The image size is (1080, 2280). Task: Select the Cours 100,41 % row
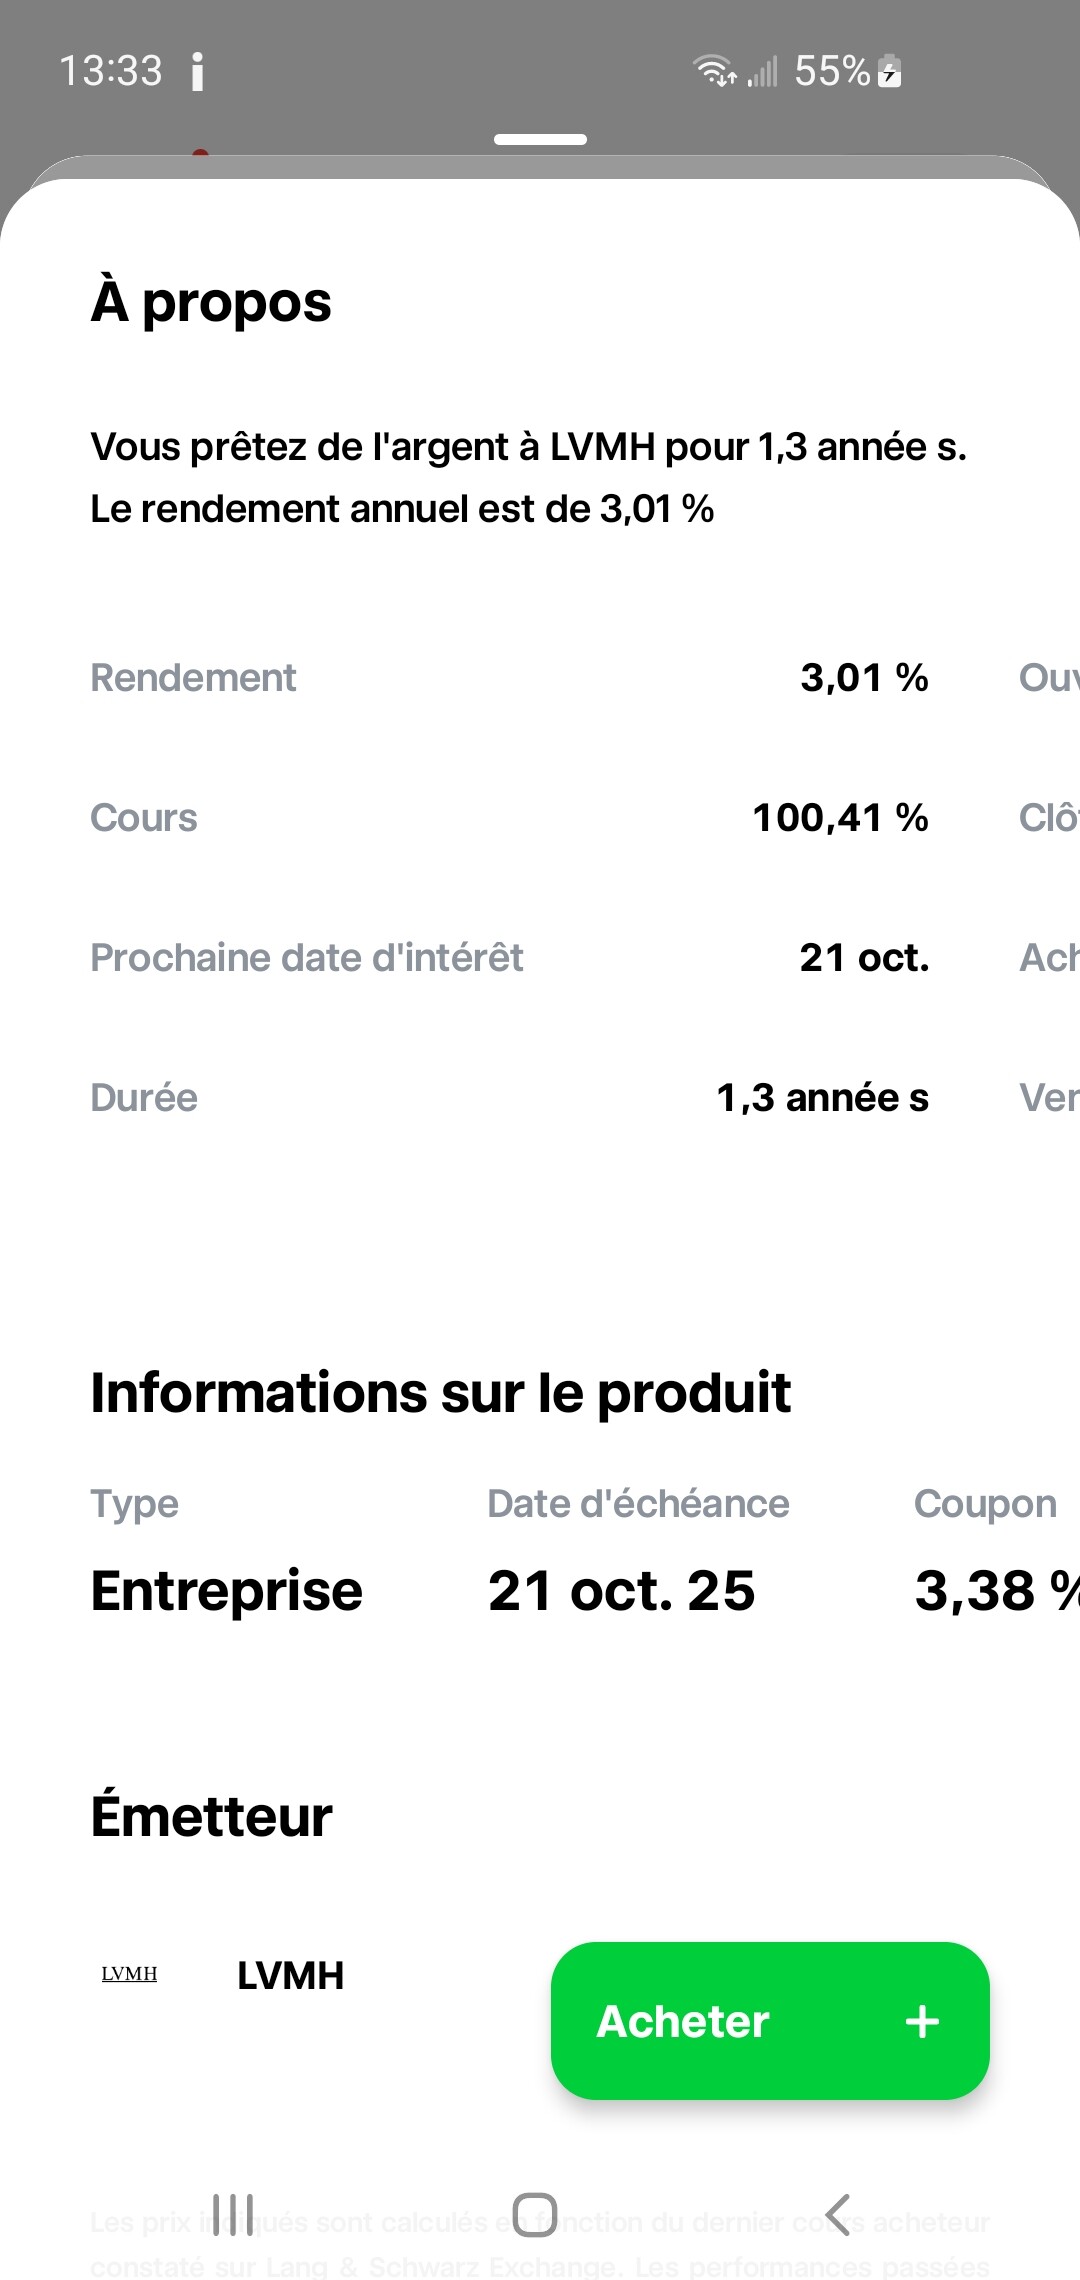(x=510, y=818)
